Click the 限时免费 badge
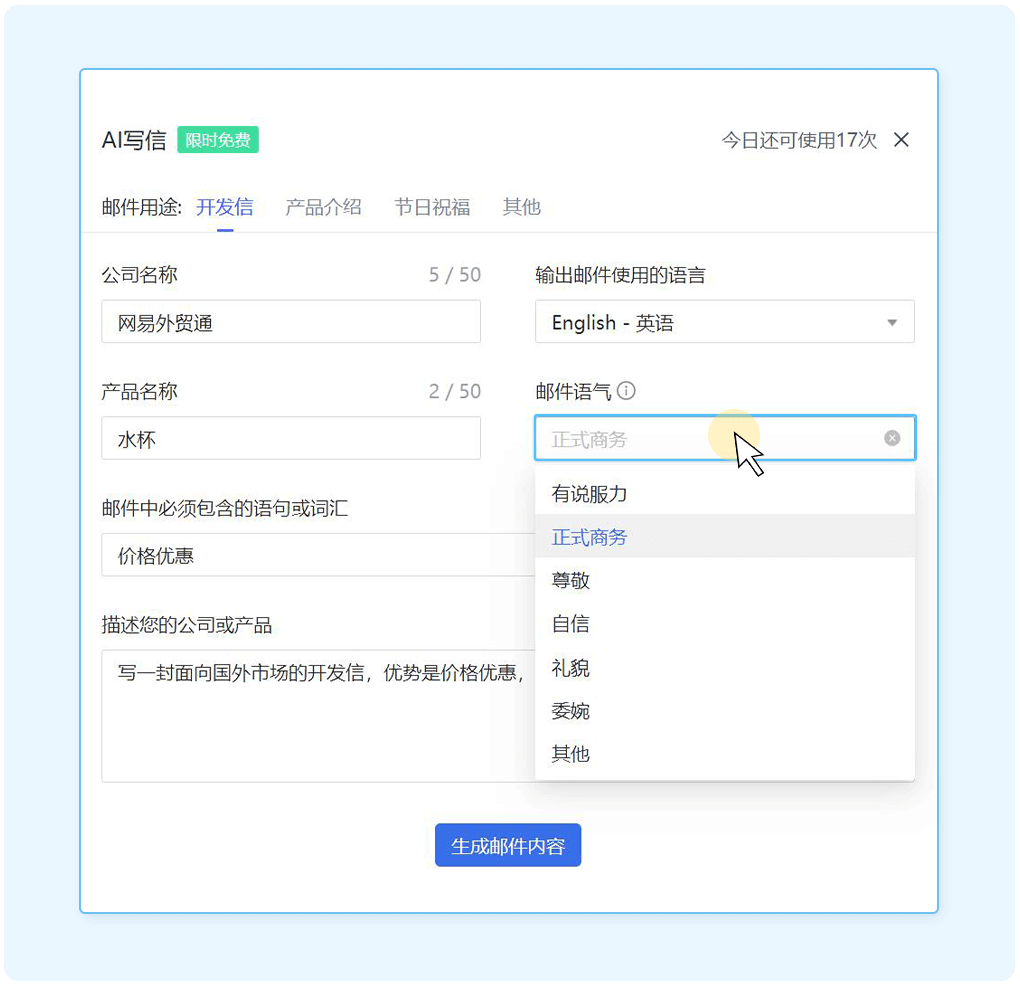1020x984 pixels. click(218, 140)
